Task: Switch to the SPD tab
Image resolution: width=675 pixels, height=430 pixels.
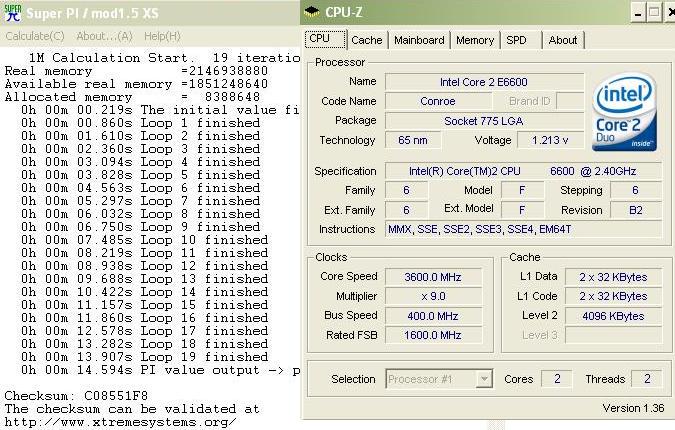Action: click(x=520, y=40)
